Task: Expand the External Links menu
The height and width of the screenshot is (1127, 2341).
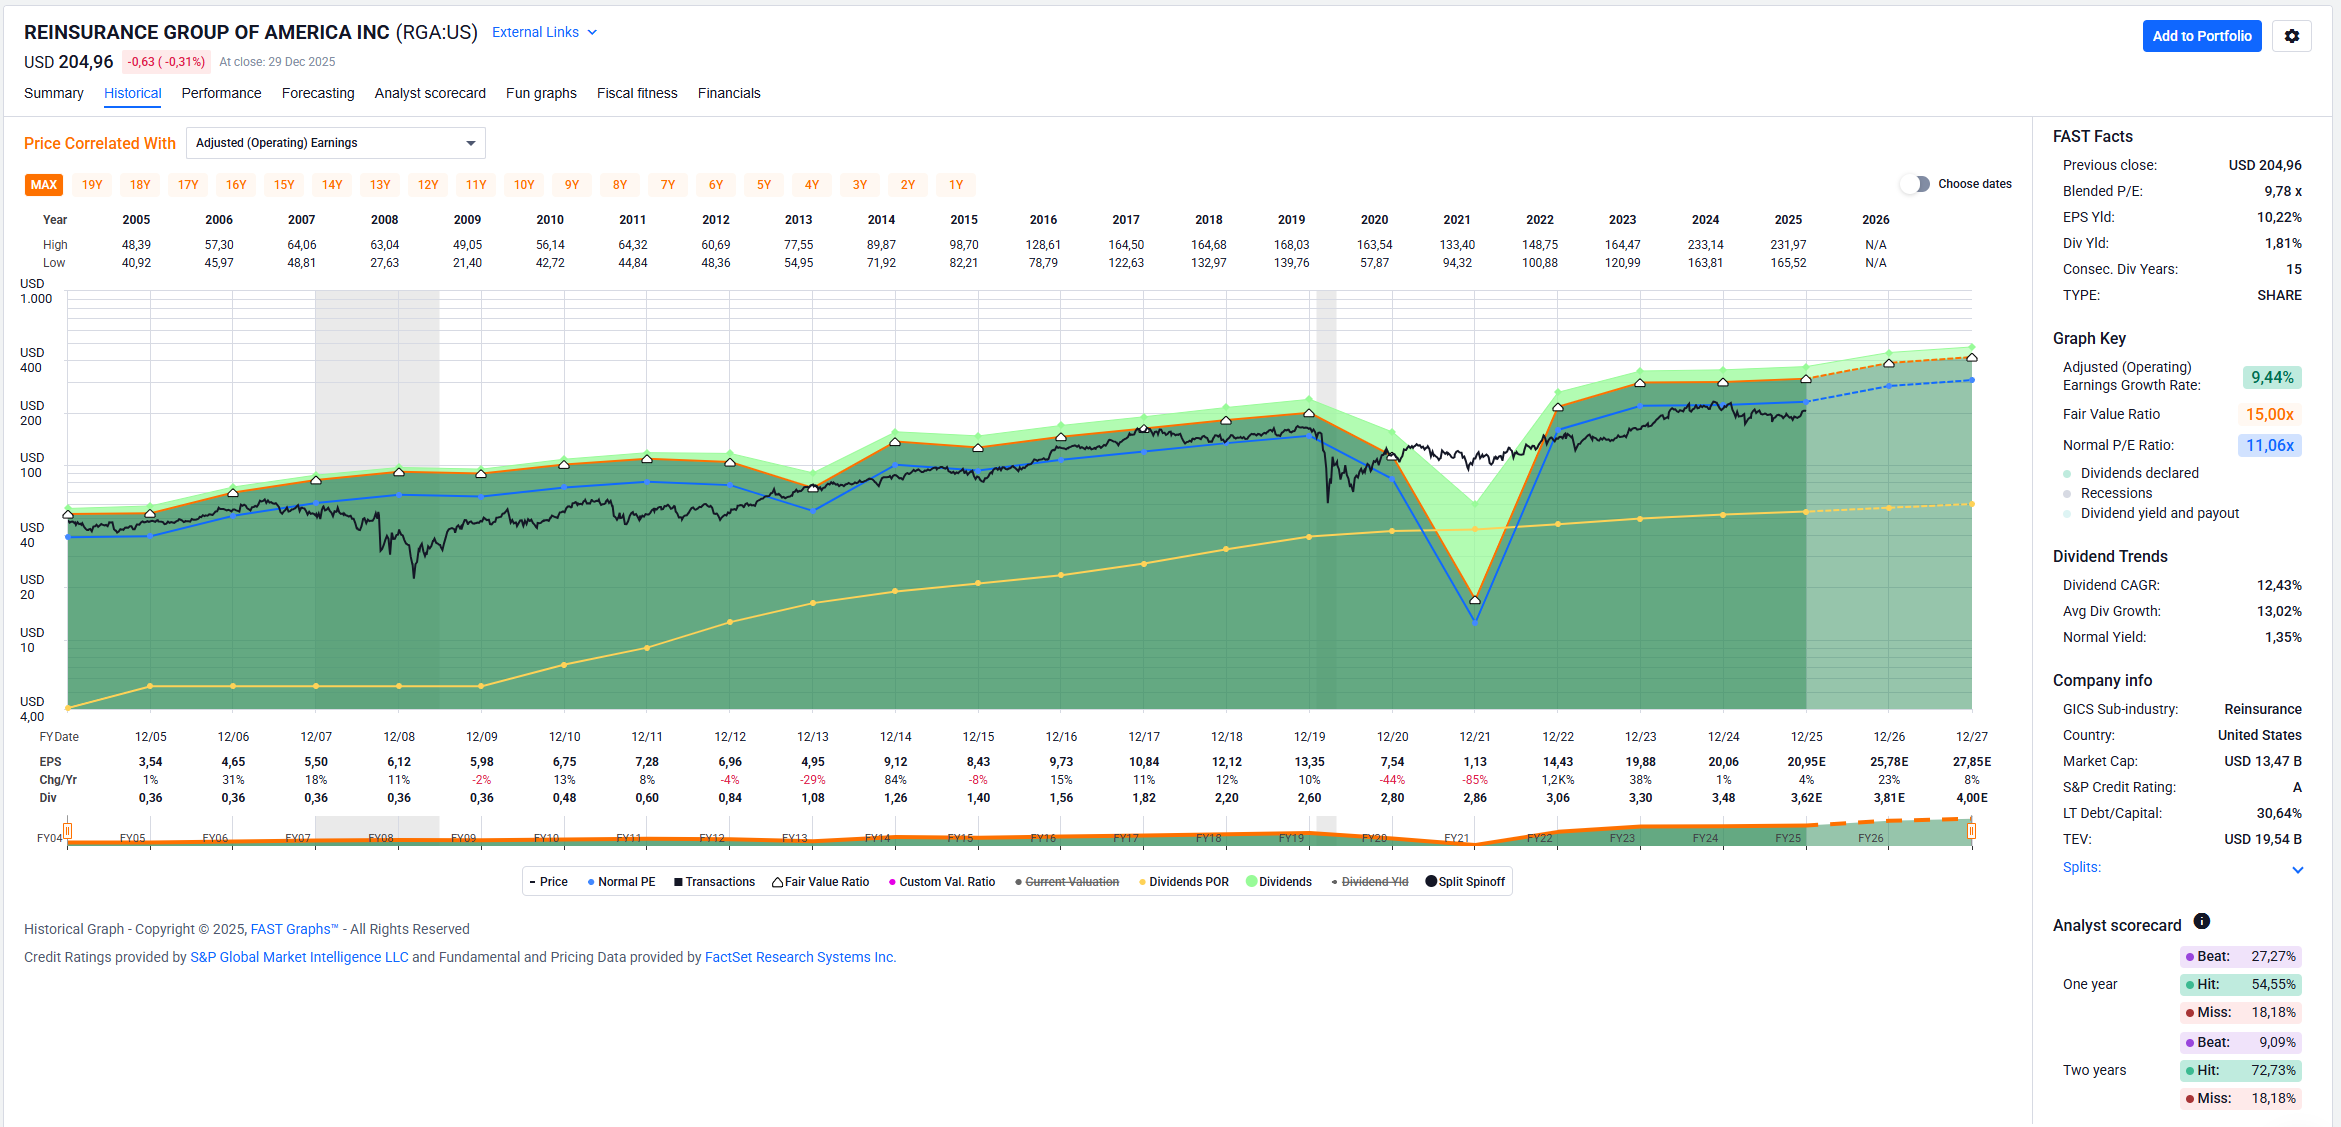Action: [544, 32]
